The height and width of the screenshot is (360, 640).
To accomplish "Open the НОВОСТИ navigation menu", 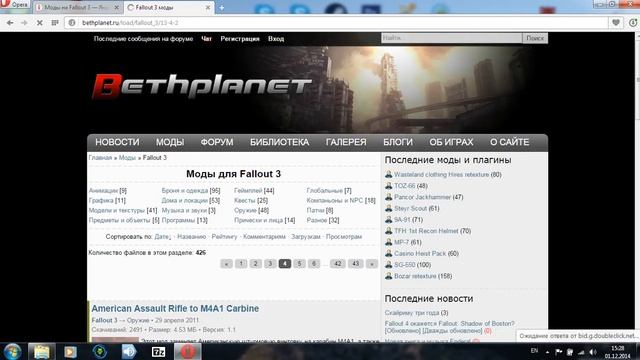I will [x=117, y=142].
